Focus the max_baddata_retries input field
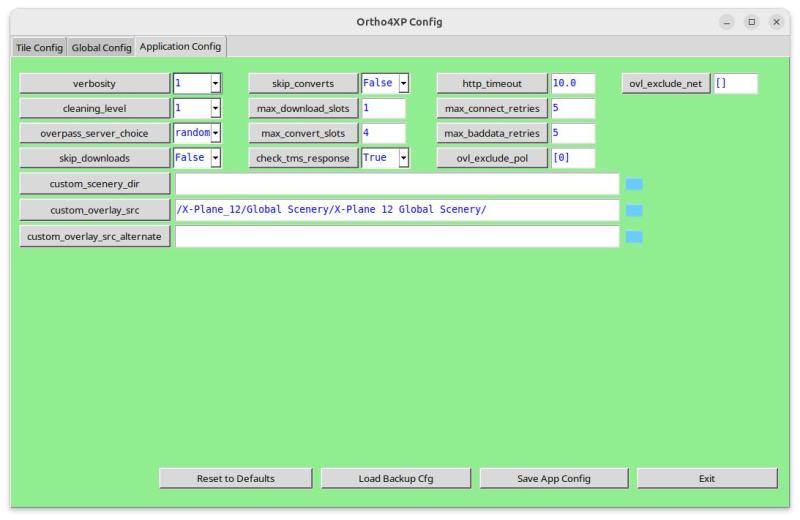Viewport: 800px width, 520px height. pos(573,133)
